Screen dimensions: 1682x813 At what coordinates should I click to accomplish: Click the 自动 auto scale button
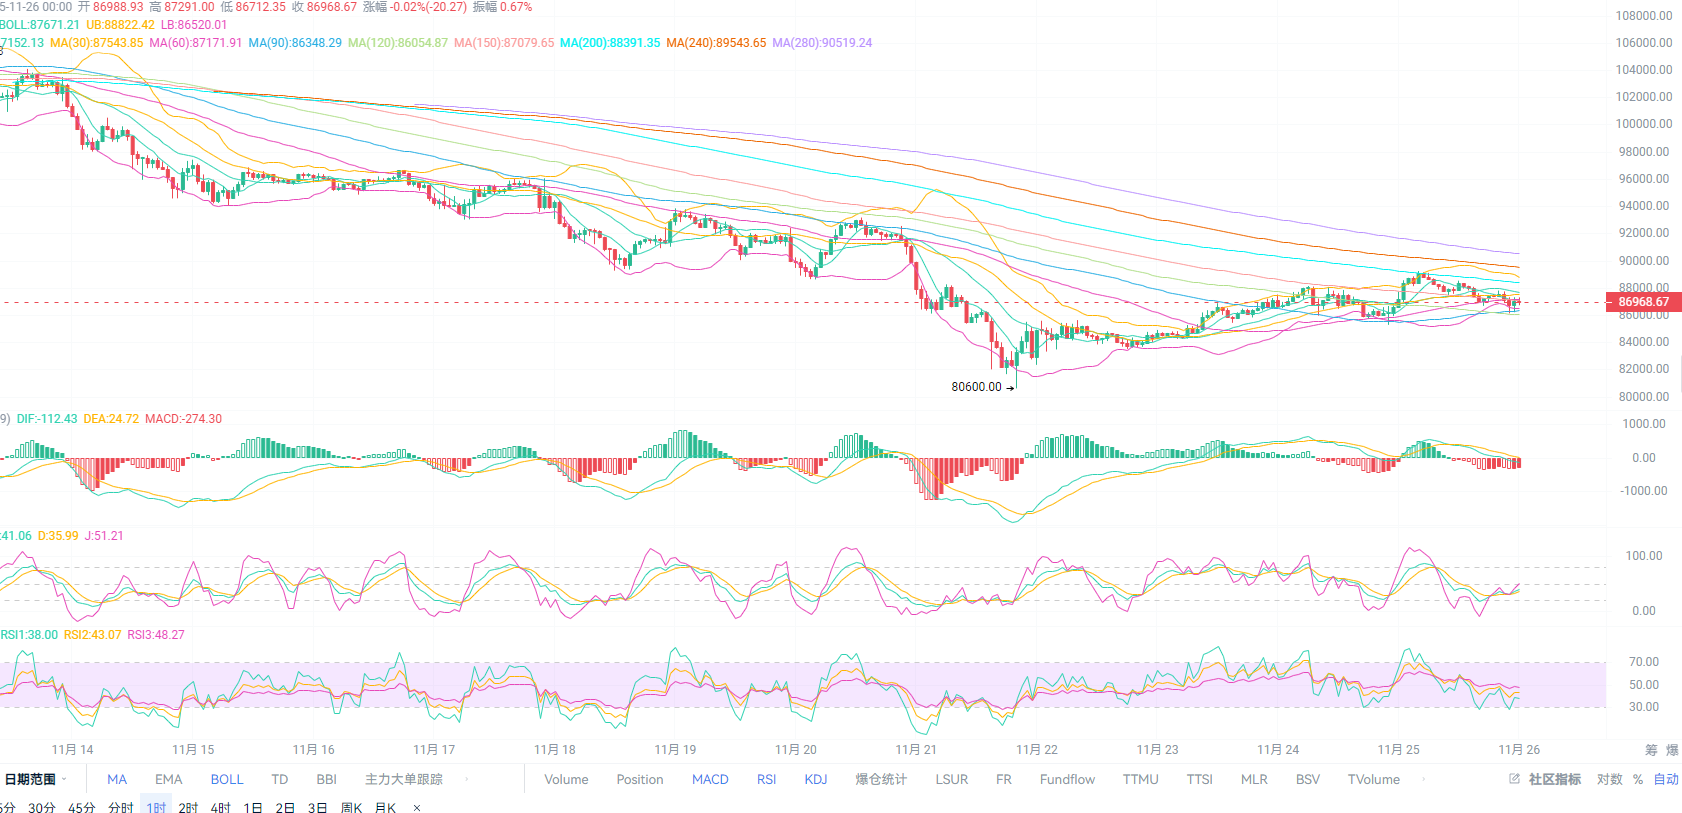click(1666, 779)
